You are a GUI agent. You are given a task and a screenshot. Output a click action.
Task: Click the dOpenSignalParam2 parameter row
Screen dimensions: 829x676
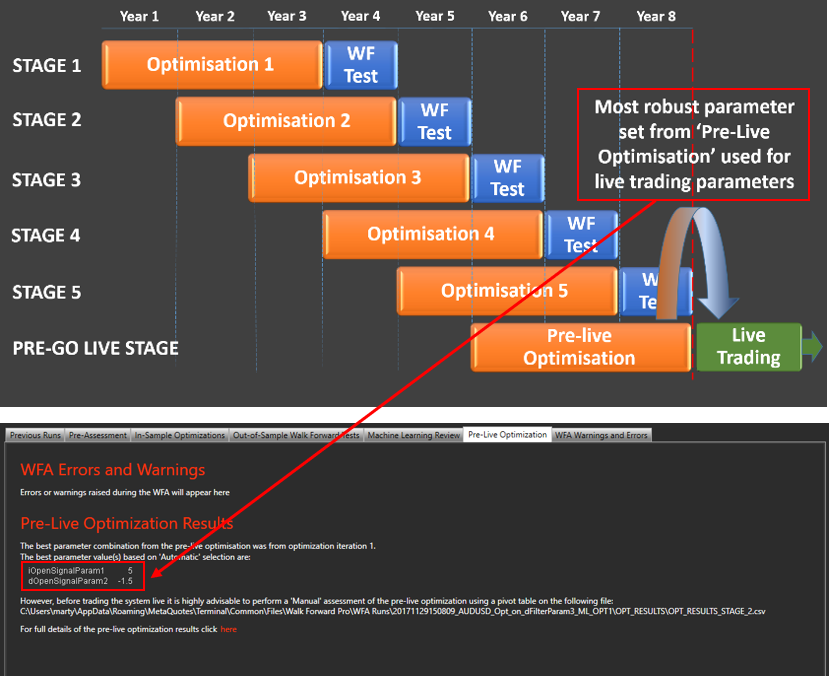click(80, 581)
